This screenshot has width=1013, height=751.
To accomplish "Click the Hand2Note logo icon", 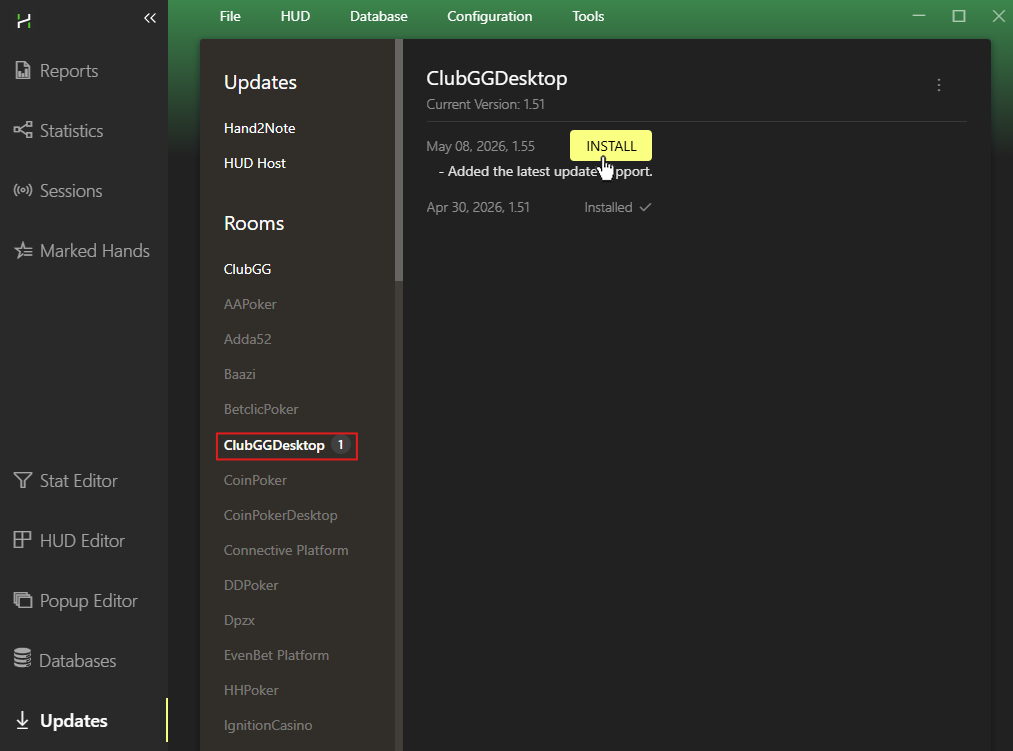I will (x=24, y=21).
